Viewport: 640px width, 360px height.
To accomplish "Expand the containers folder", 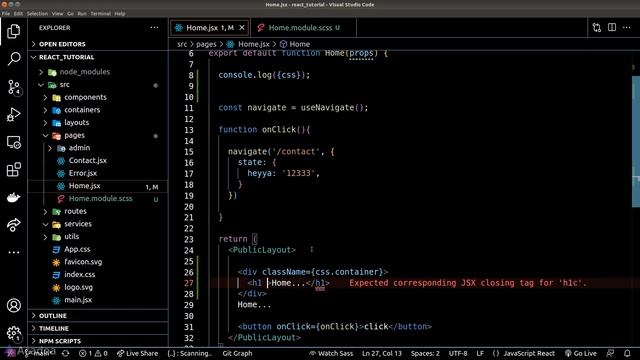I will [x=98, y=110].
